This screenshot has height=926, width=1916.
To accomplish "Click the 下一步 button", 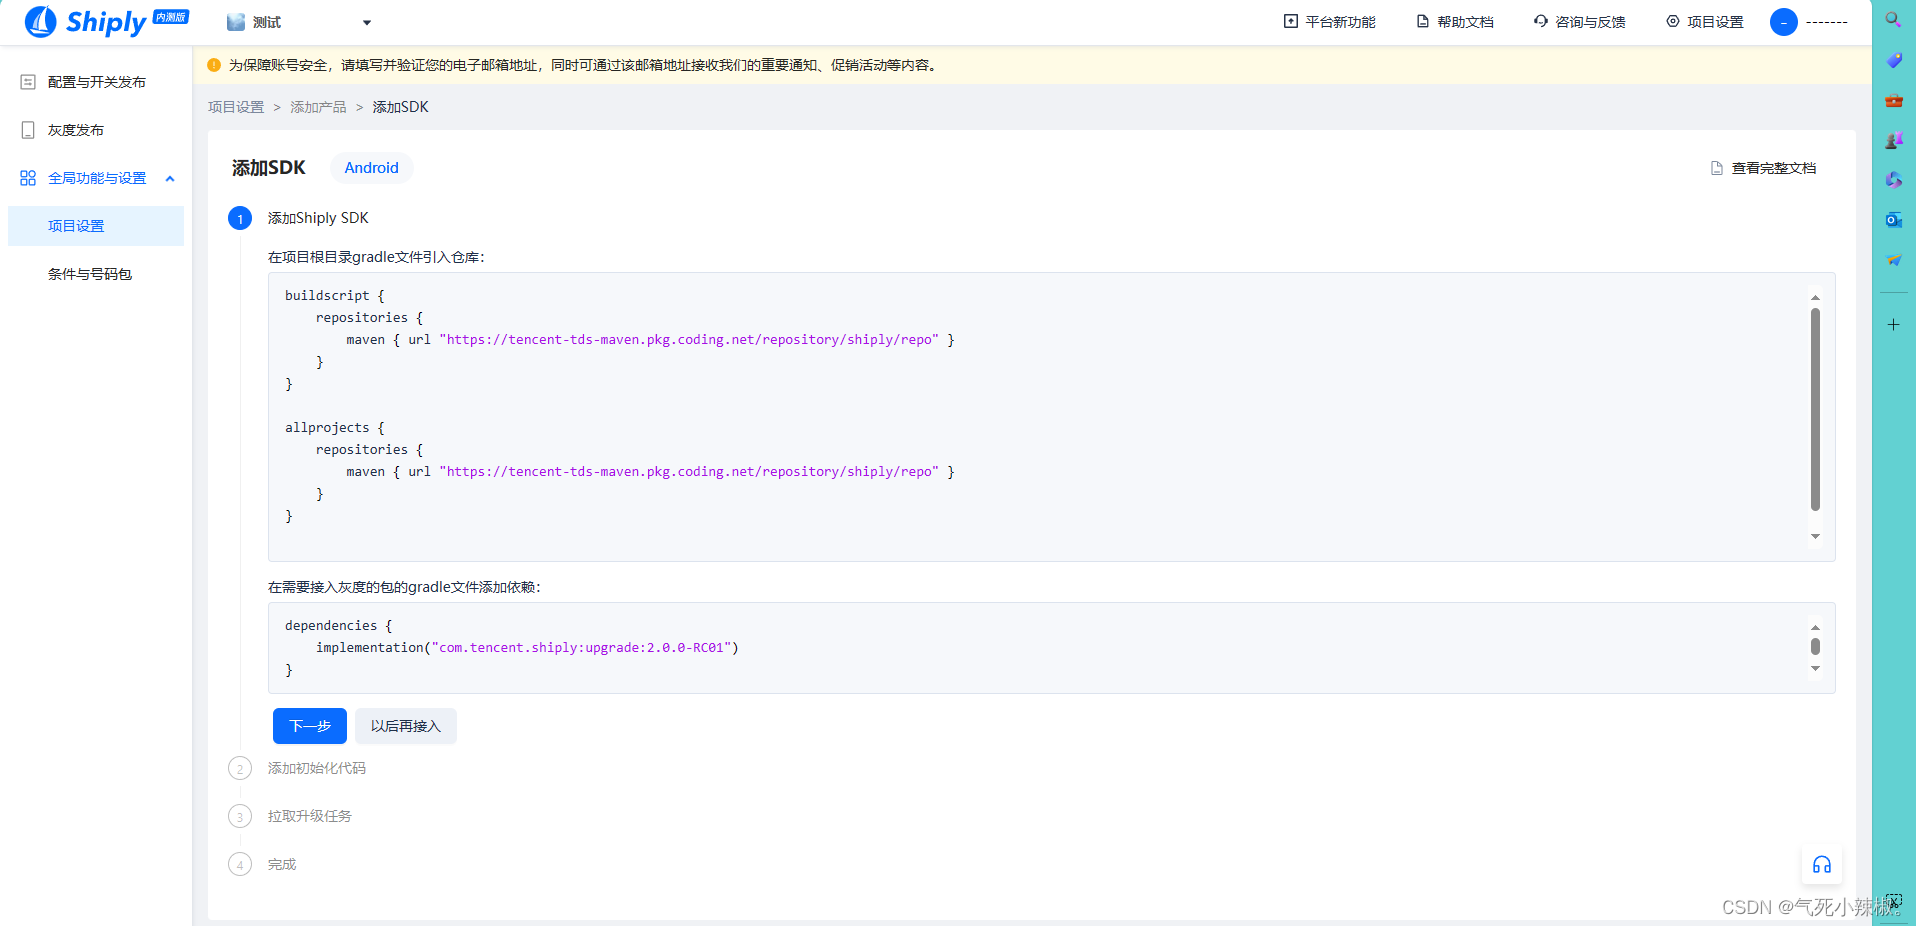I will (x=309, y=726).
